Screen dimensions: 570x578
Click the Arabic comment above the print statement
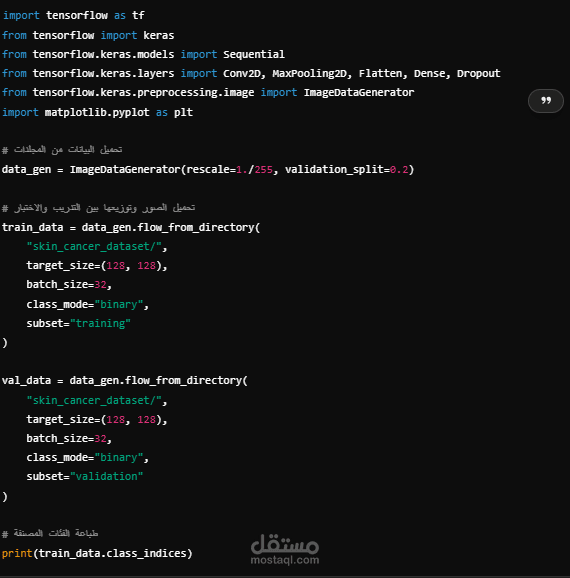pos(50,533)
